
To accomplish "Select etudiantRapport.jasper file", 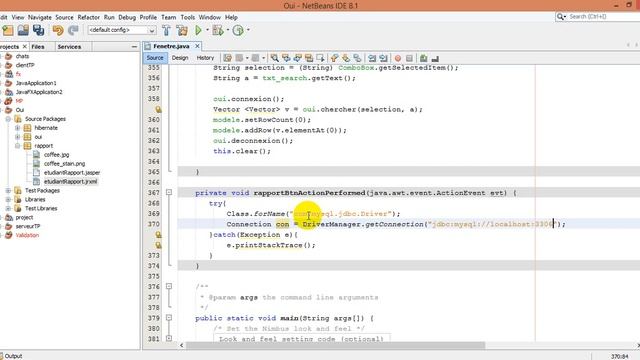I will coord(72,173).
